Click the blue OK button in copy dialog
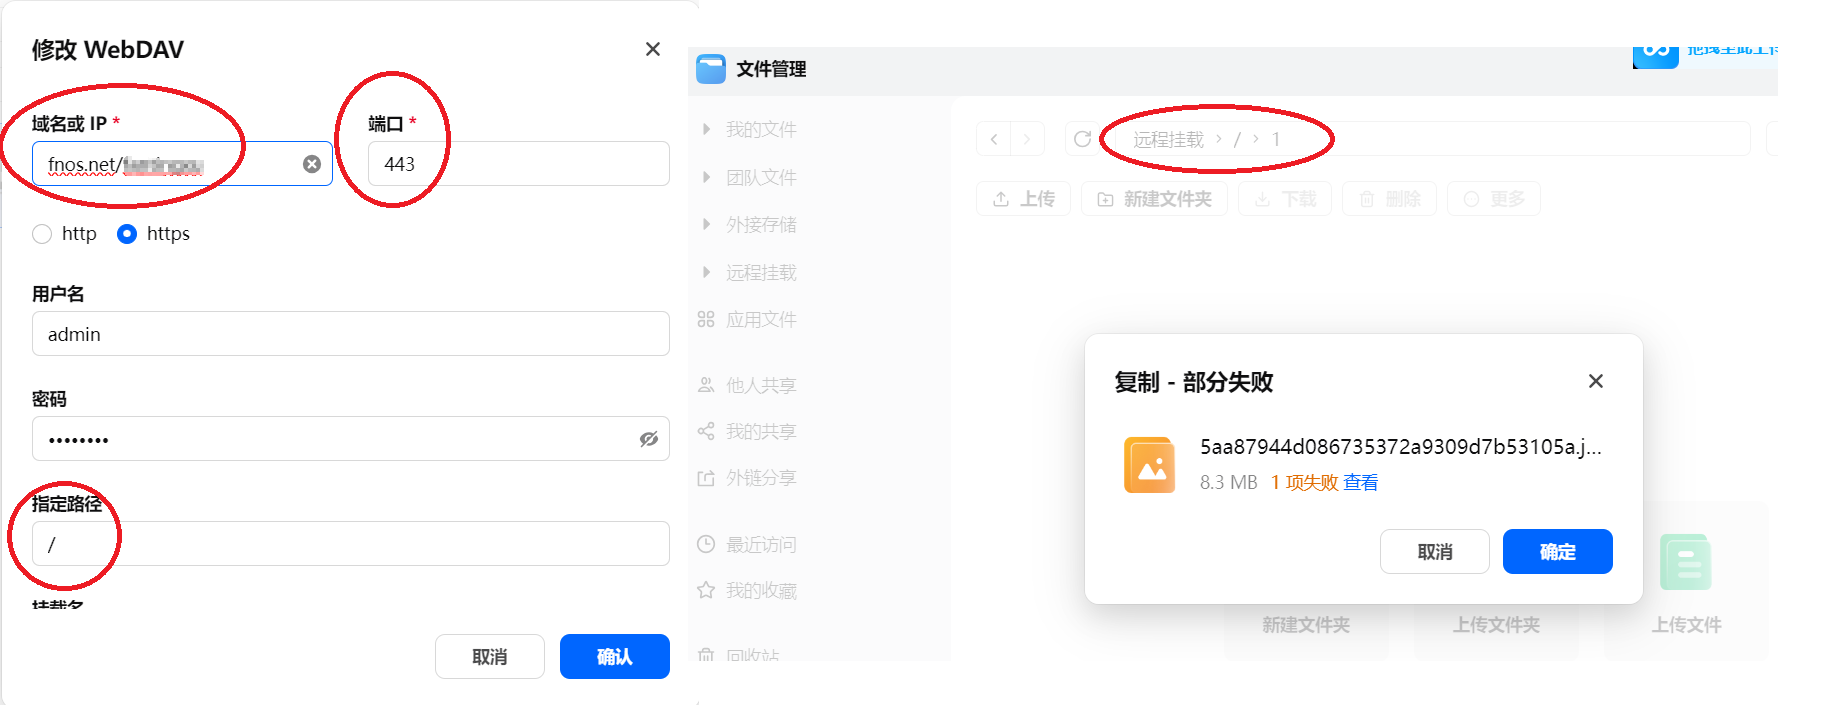Image resolution: width=1837 pixels, height=719 pixels. (1558, 552)
